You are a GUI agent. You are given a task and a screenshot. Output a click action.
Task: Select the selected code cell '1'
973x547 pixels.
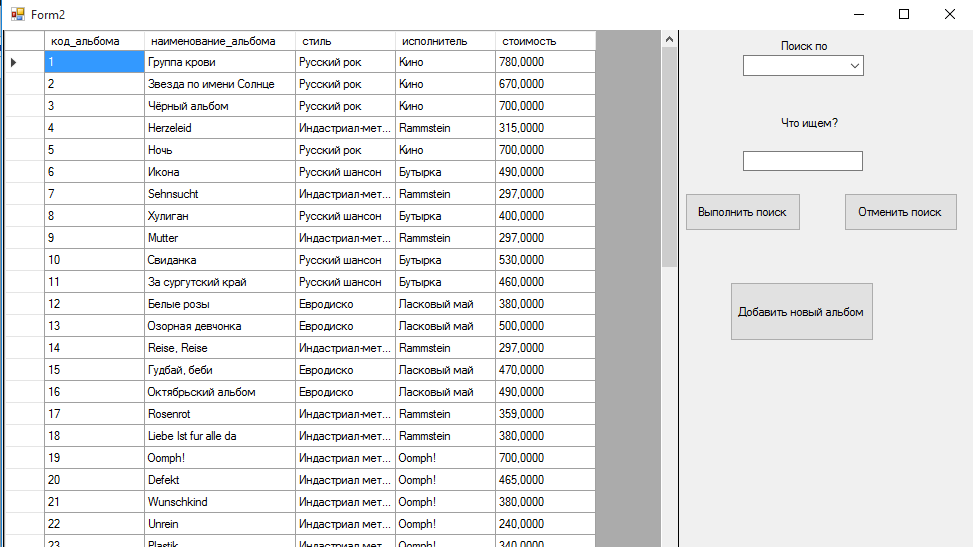94,62
